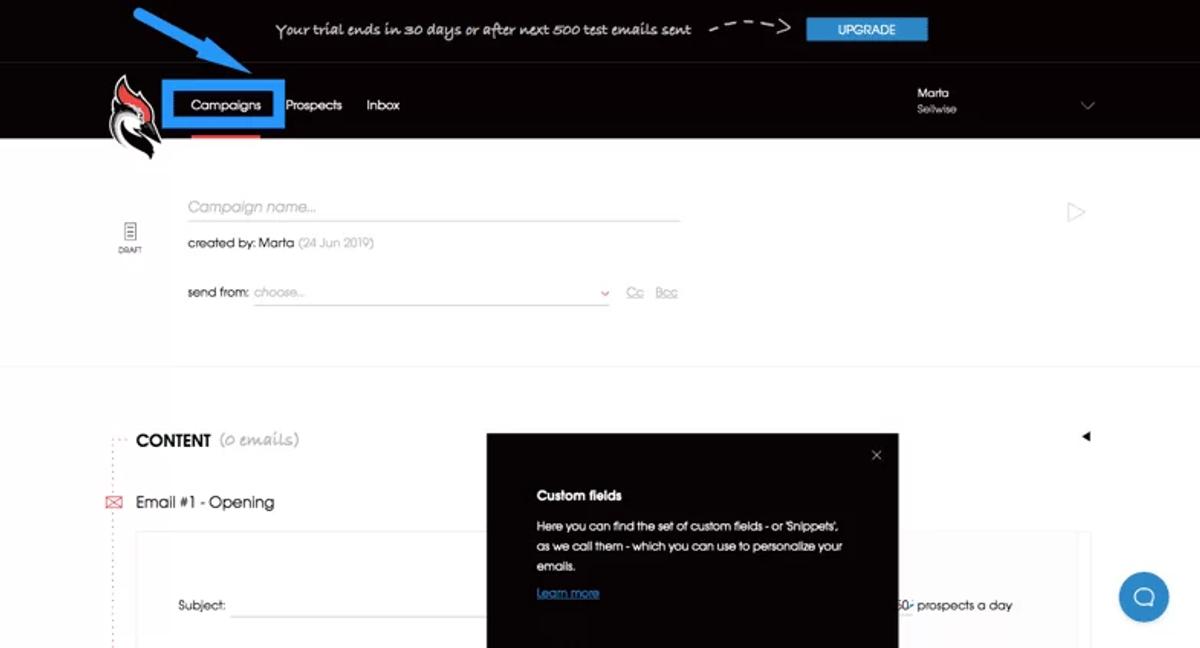The width and height of the screenshot is (1200, 648).
Task: Click the Woodpecker bird logo
Action: pyautogui.click(x=135, y=116)
